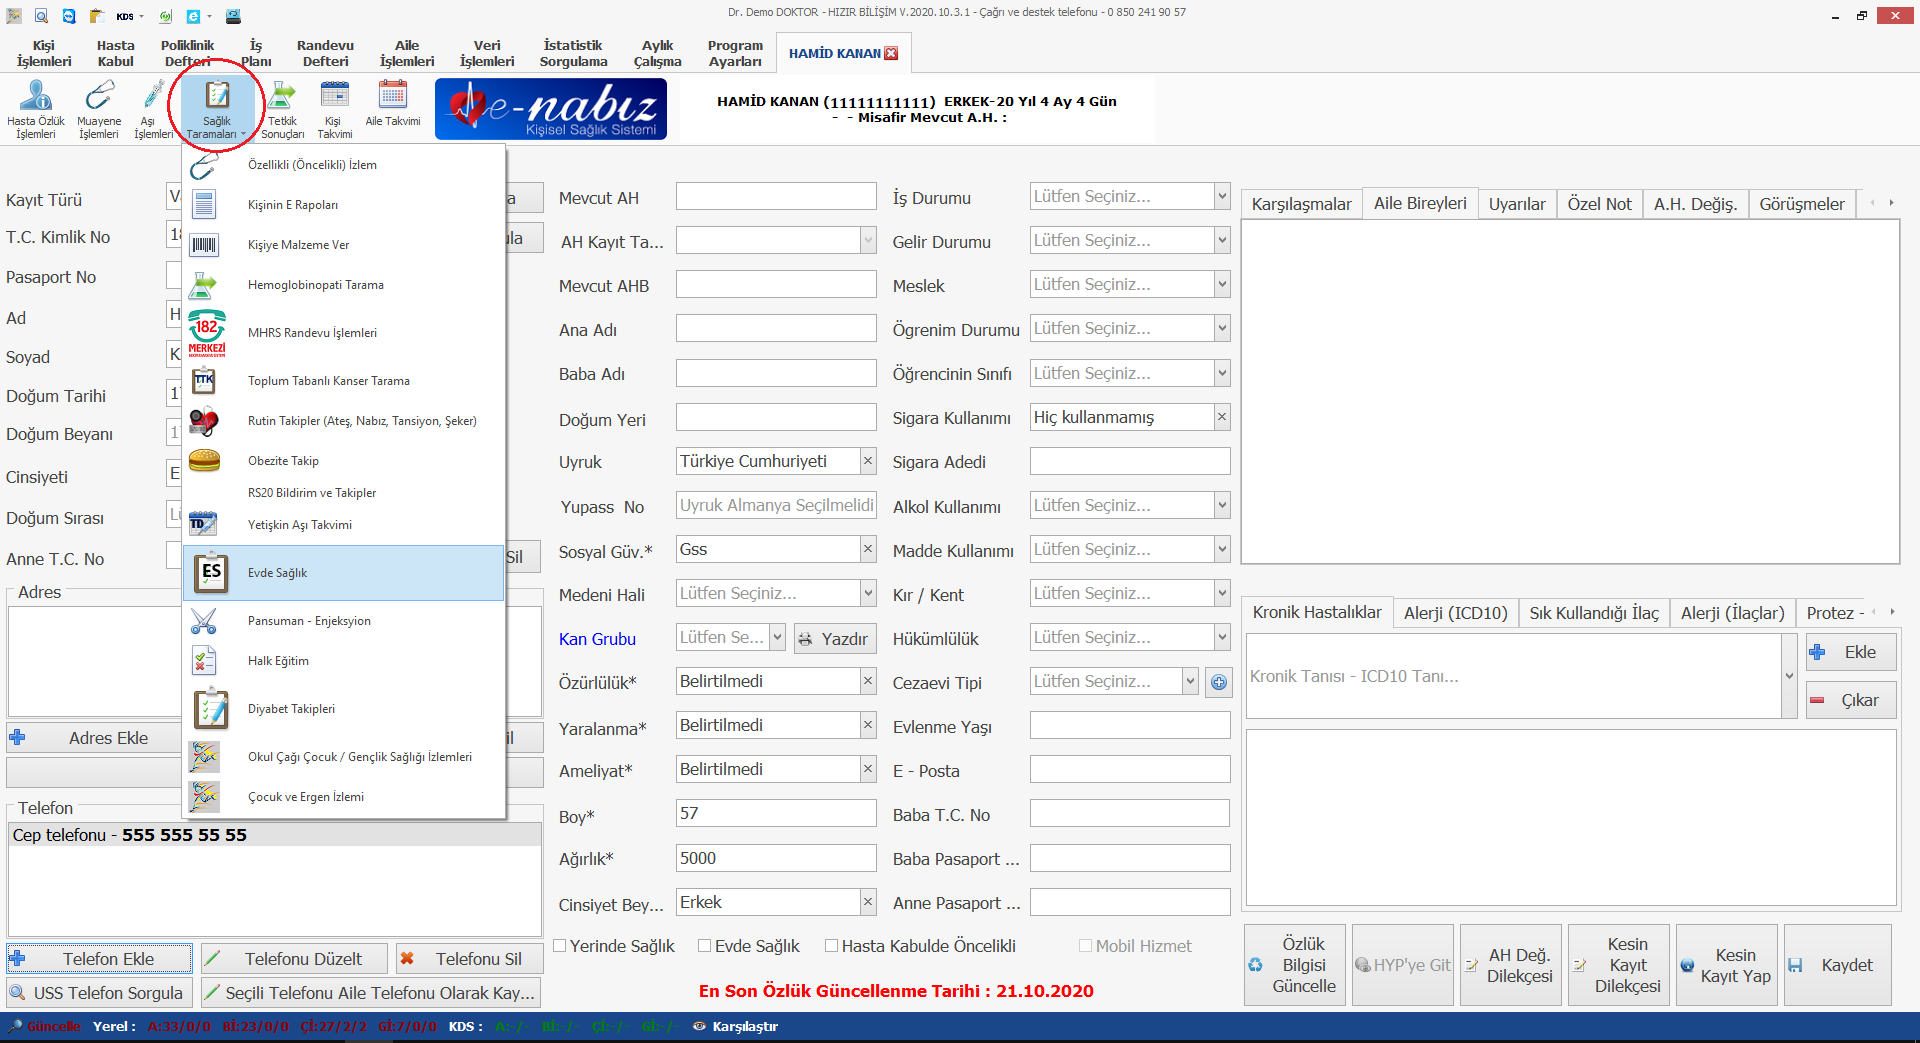The image size is (1920, 1043).
Task: Click the Muayene İşlemleri stethoscope icon
Action: (x=99, y=108)
